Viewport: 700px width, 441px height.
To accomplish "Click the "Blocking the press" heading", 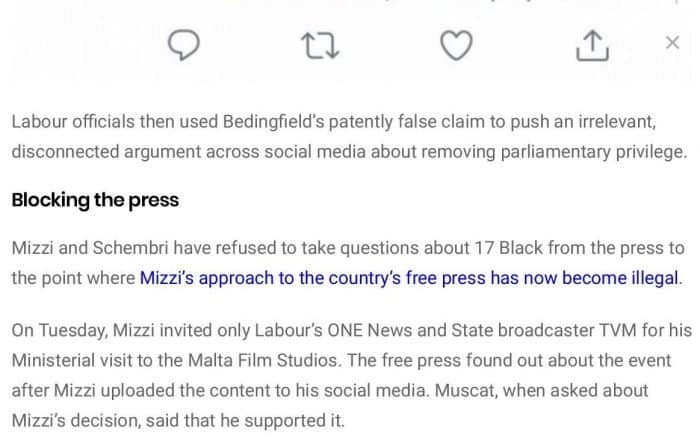I will pos(95,200).
